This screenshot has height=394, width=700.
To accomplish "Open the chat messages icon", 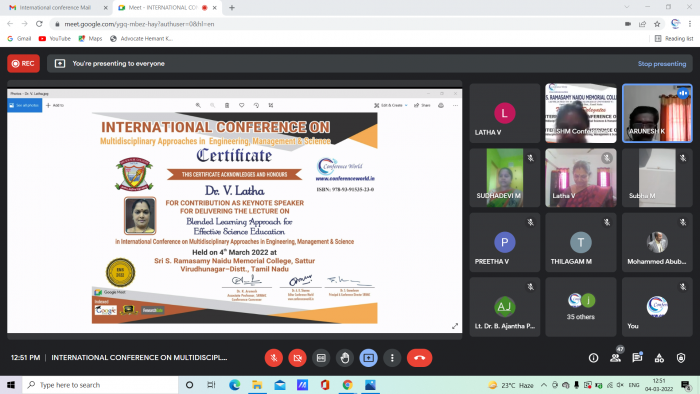I will click(637, 357).
